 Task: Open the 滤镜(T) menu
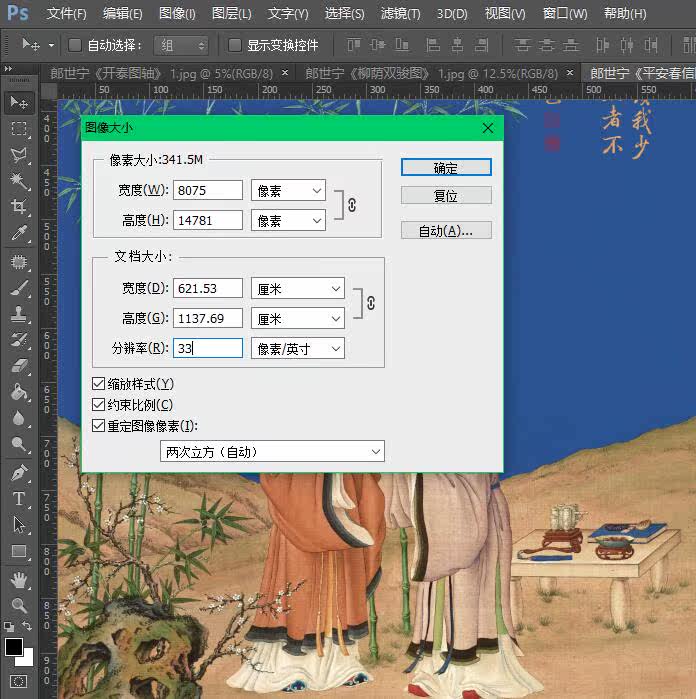click(x=400, y=14)
